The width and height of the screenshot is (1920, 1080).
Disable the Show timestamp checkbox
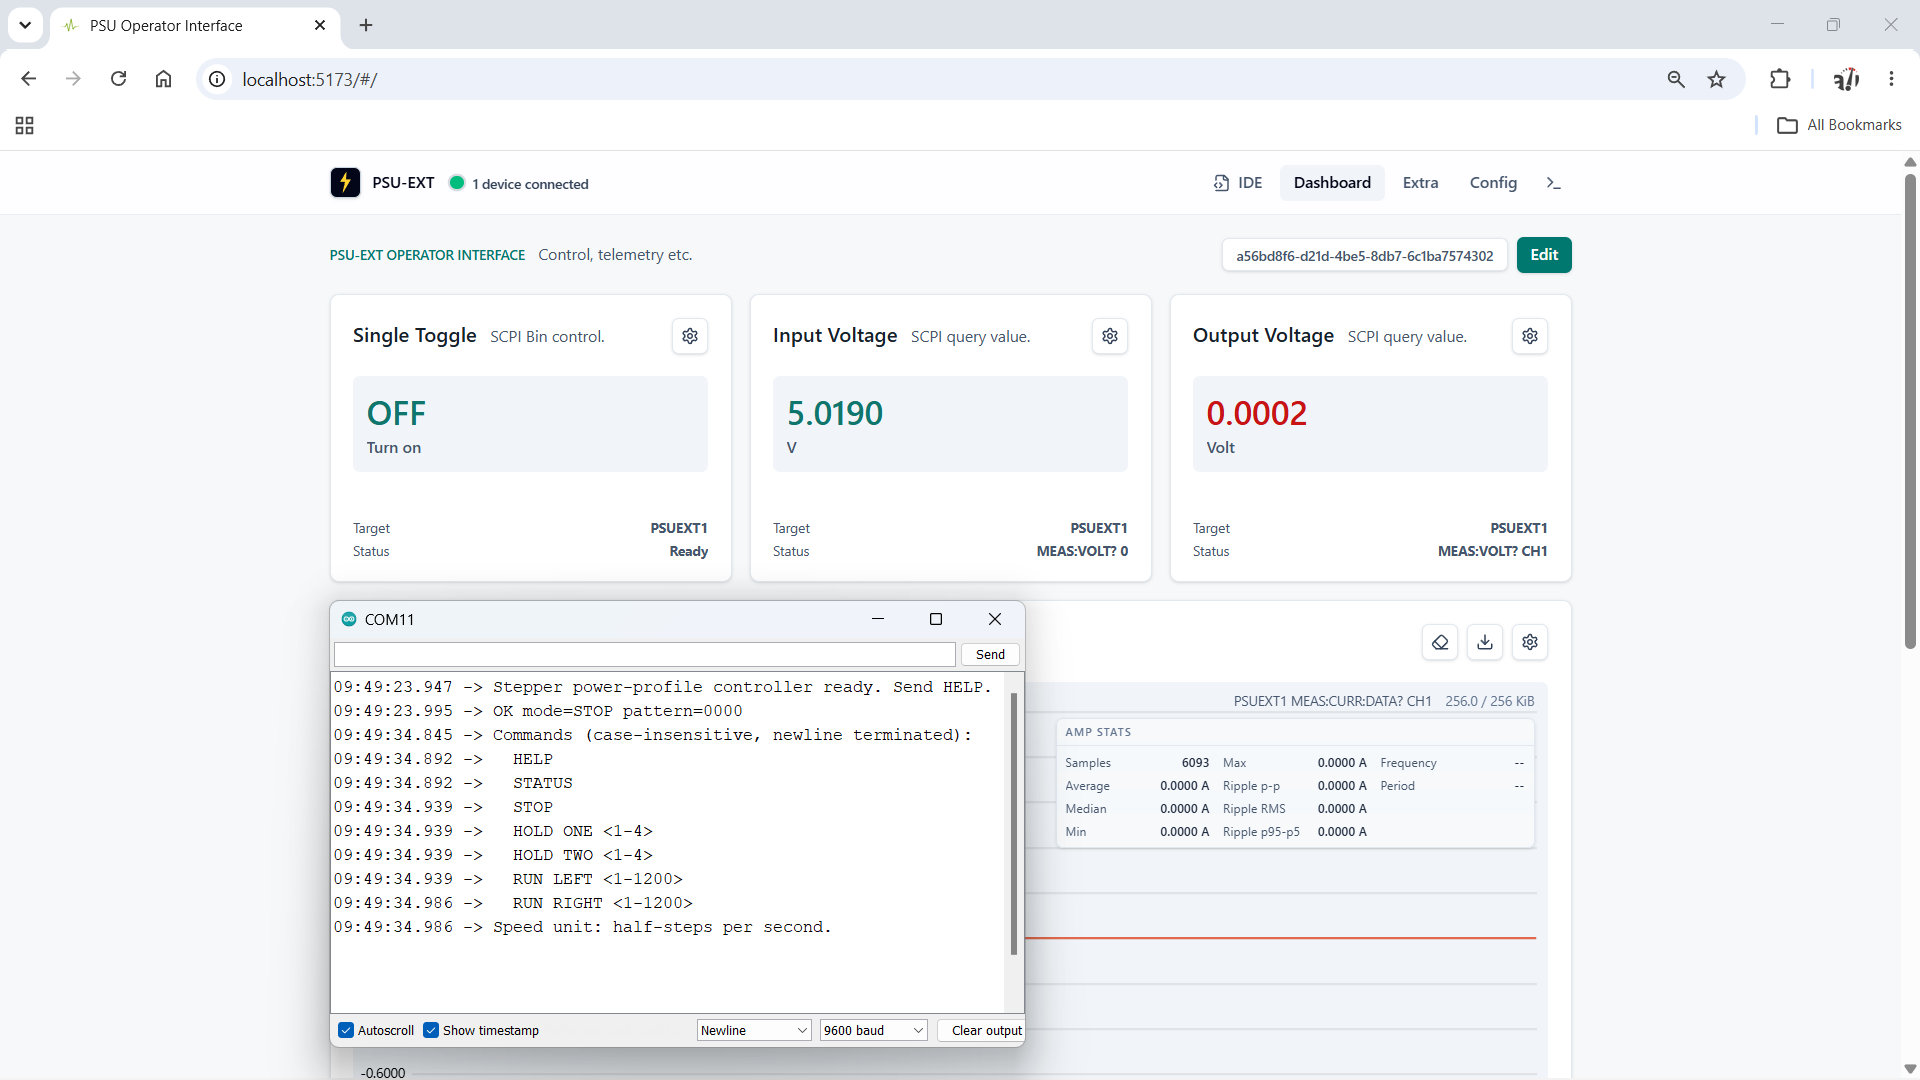(x=431, y=1030)
